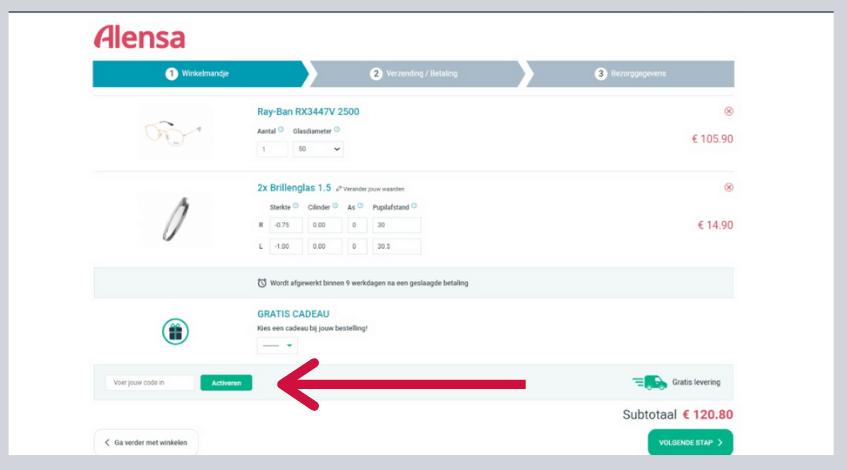Click the delivery truck icon
Image resolution: width=847 pixels, height=470 pixels.
pos(650,382)
